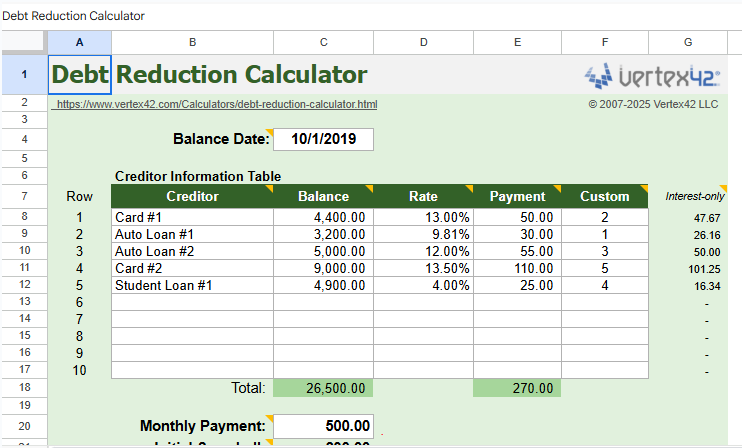Click the Custom column heading cell

[604, 197]
